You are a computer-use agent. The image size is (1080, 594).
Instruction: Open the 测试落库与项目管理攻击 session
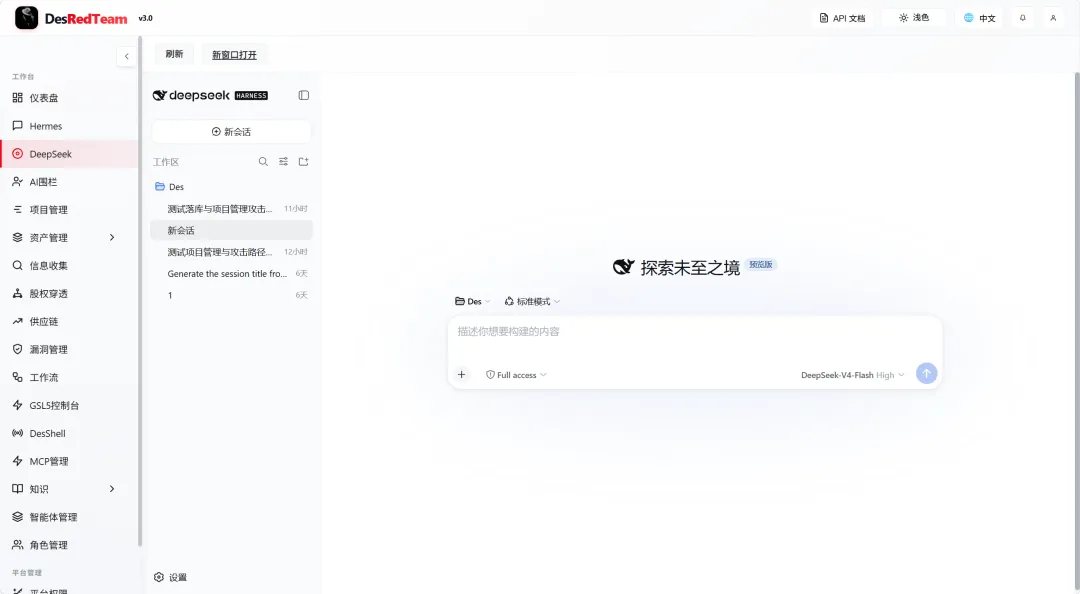tap(231, 209)
